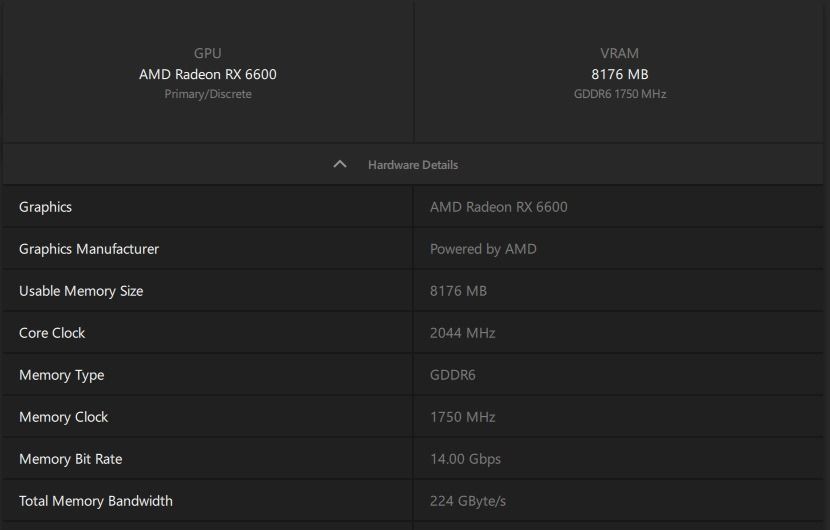This screenshot has height=530, width=830.
Task: Select the Graphics row label
Action: pos(46,207)
